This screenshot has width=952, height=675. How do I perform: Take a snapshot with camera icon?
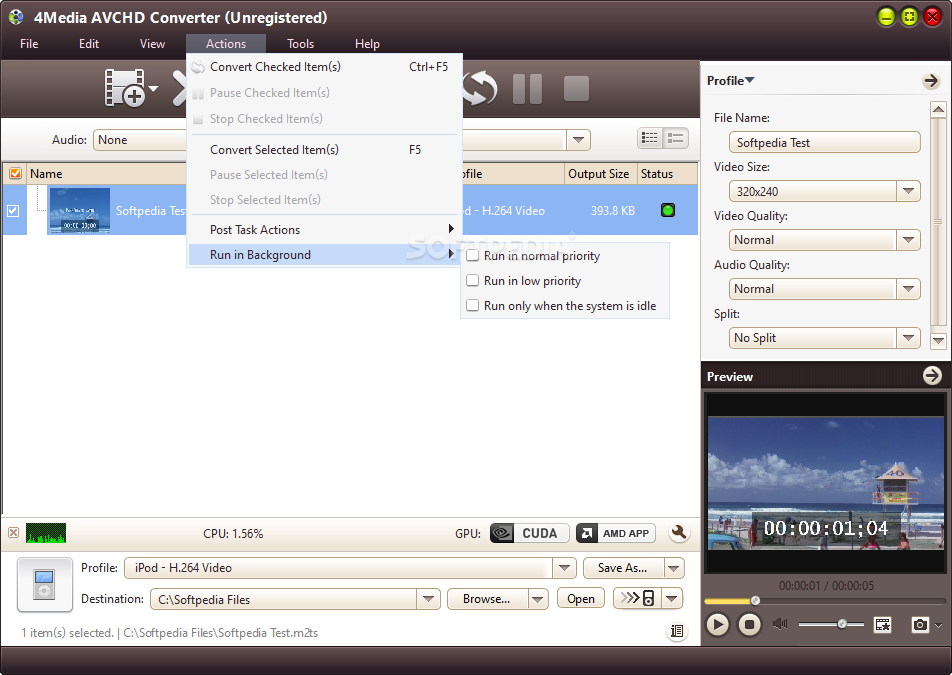(920, 624)
